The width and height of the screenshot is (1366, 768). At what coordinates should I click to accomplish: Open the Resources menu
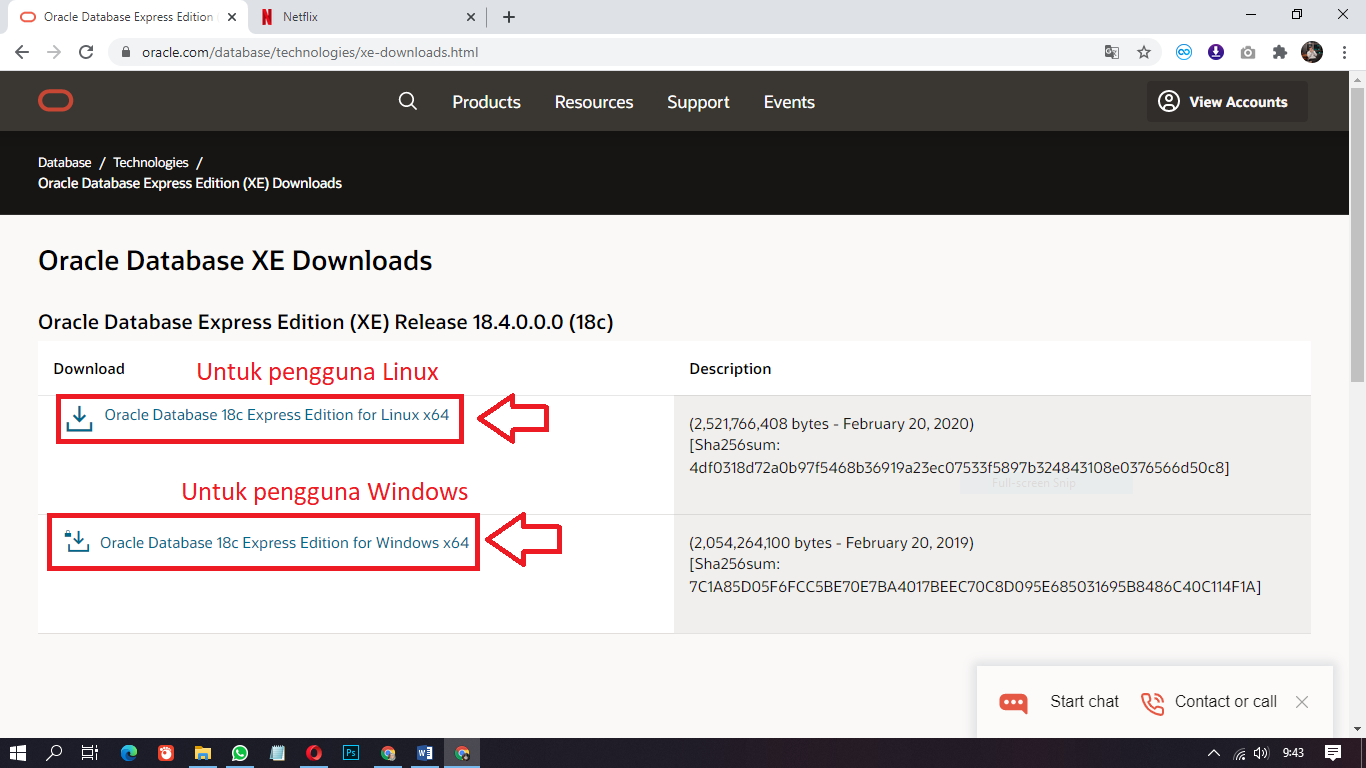[593, 101]
